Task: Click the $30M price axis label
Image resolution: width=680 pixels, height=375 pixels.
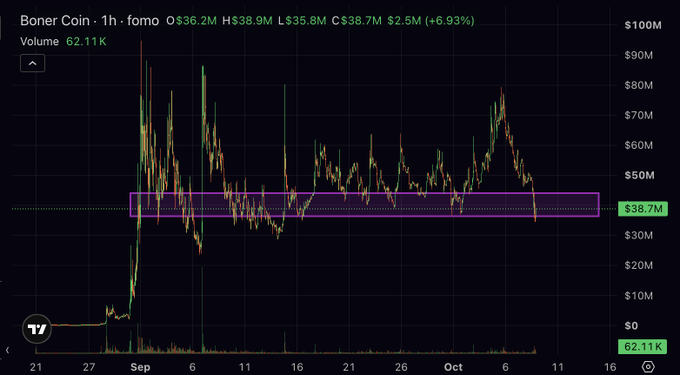Action: [x=639, y=235]
